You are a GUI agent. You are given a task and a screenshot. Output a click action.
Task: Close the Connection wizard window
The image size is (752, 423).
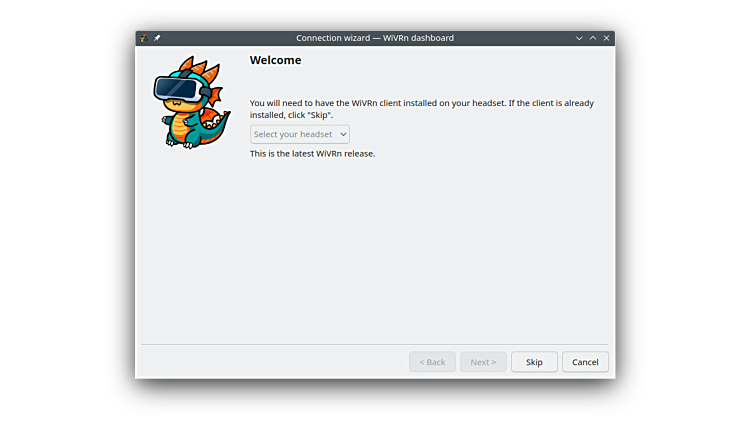(x=606, y=38)
